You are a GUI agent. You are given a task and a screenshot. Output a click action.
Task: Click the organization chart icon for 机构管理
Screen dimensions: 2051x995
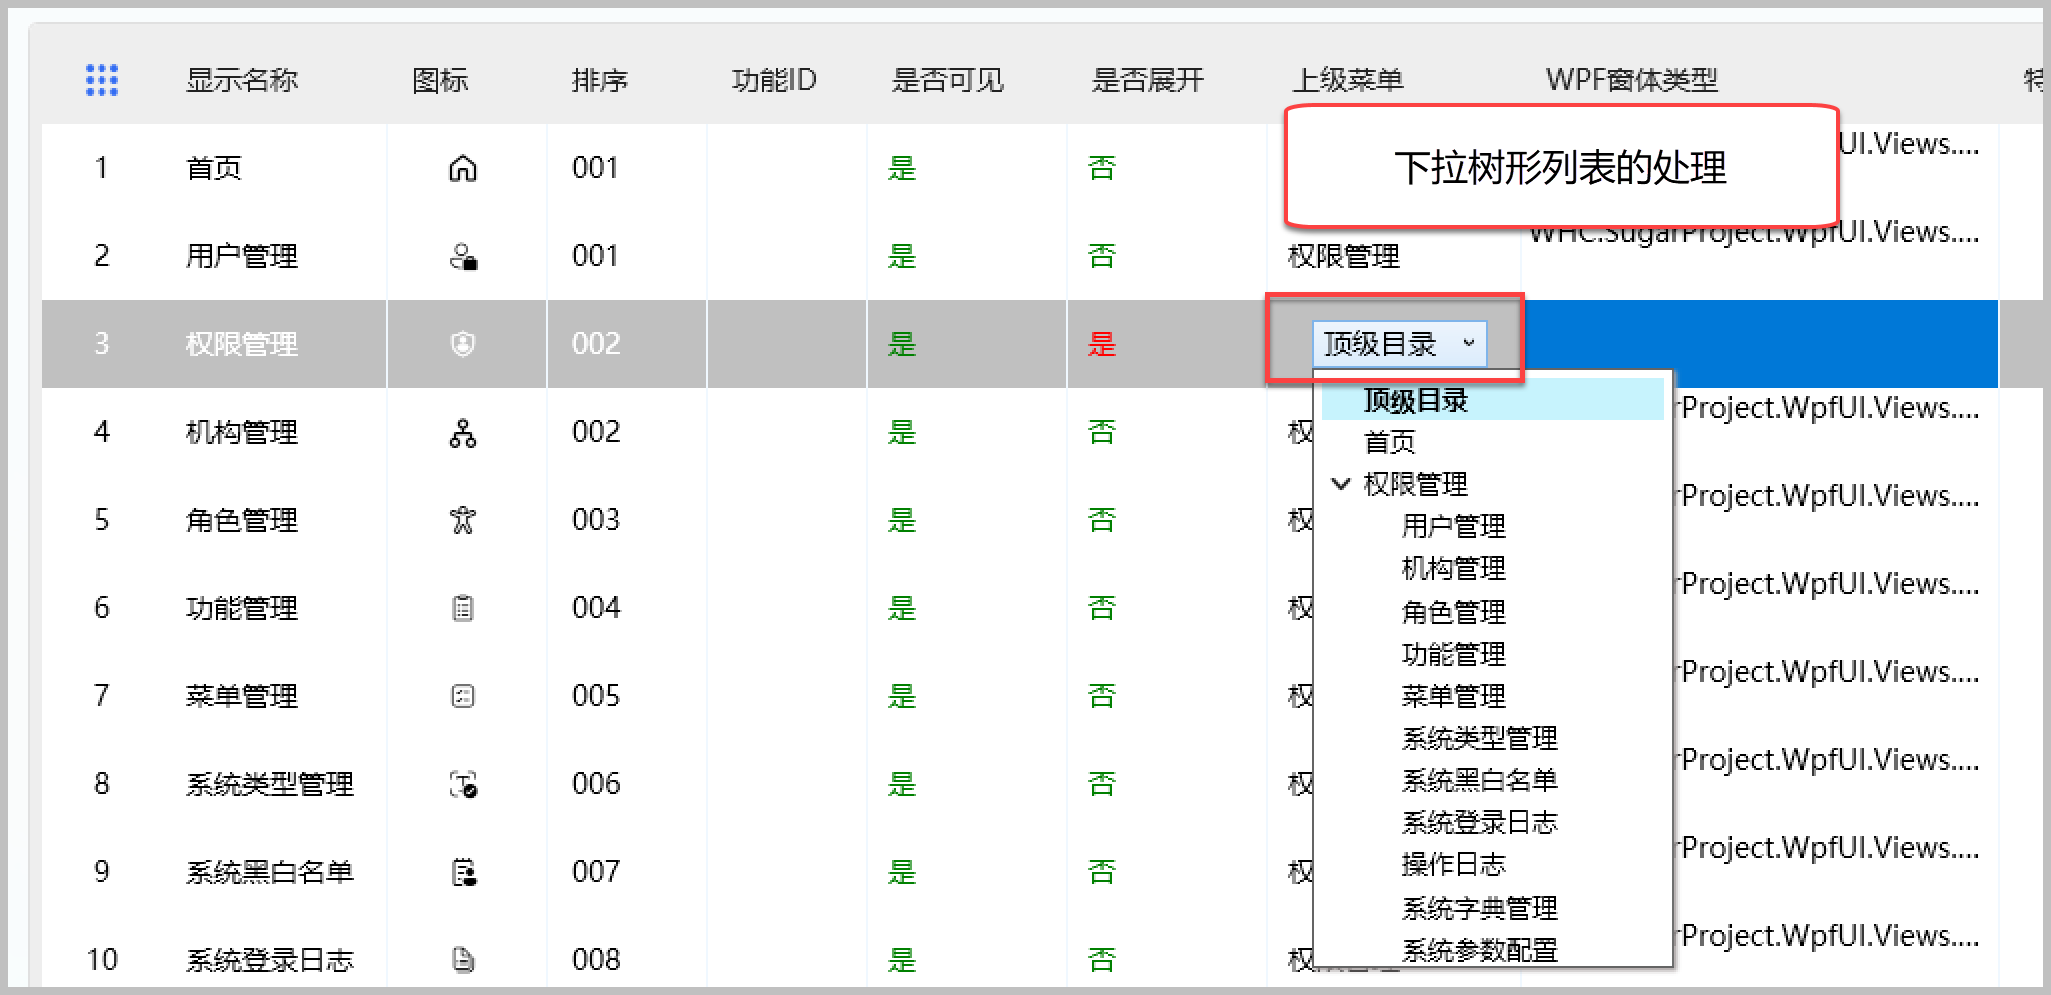[x=462, y=432]
